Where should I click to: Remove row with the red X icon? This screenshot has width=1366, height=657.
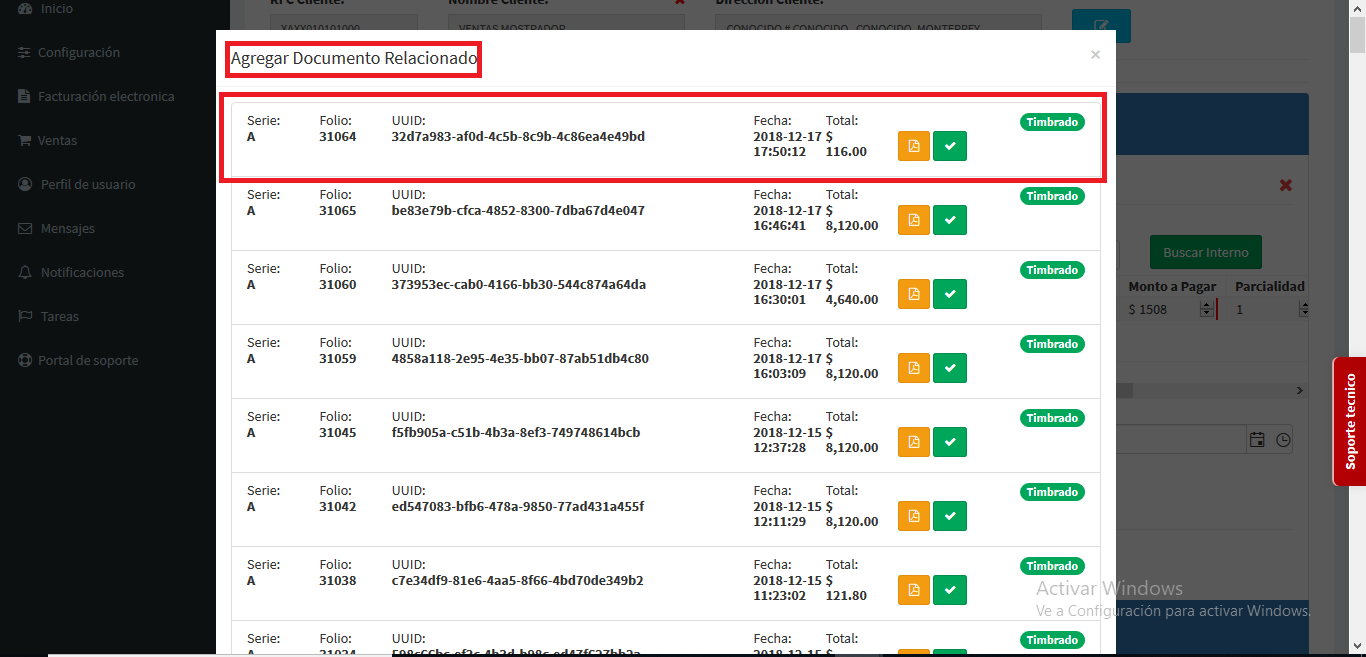pos(1286,185)
